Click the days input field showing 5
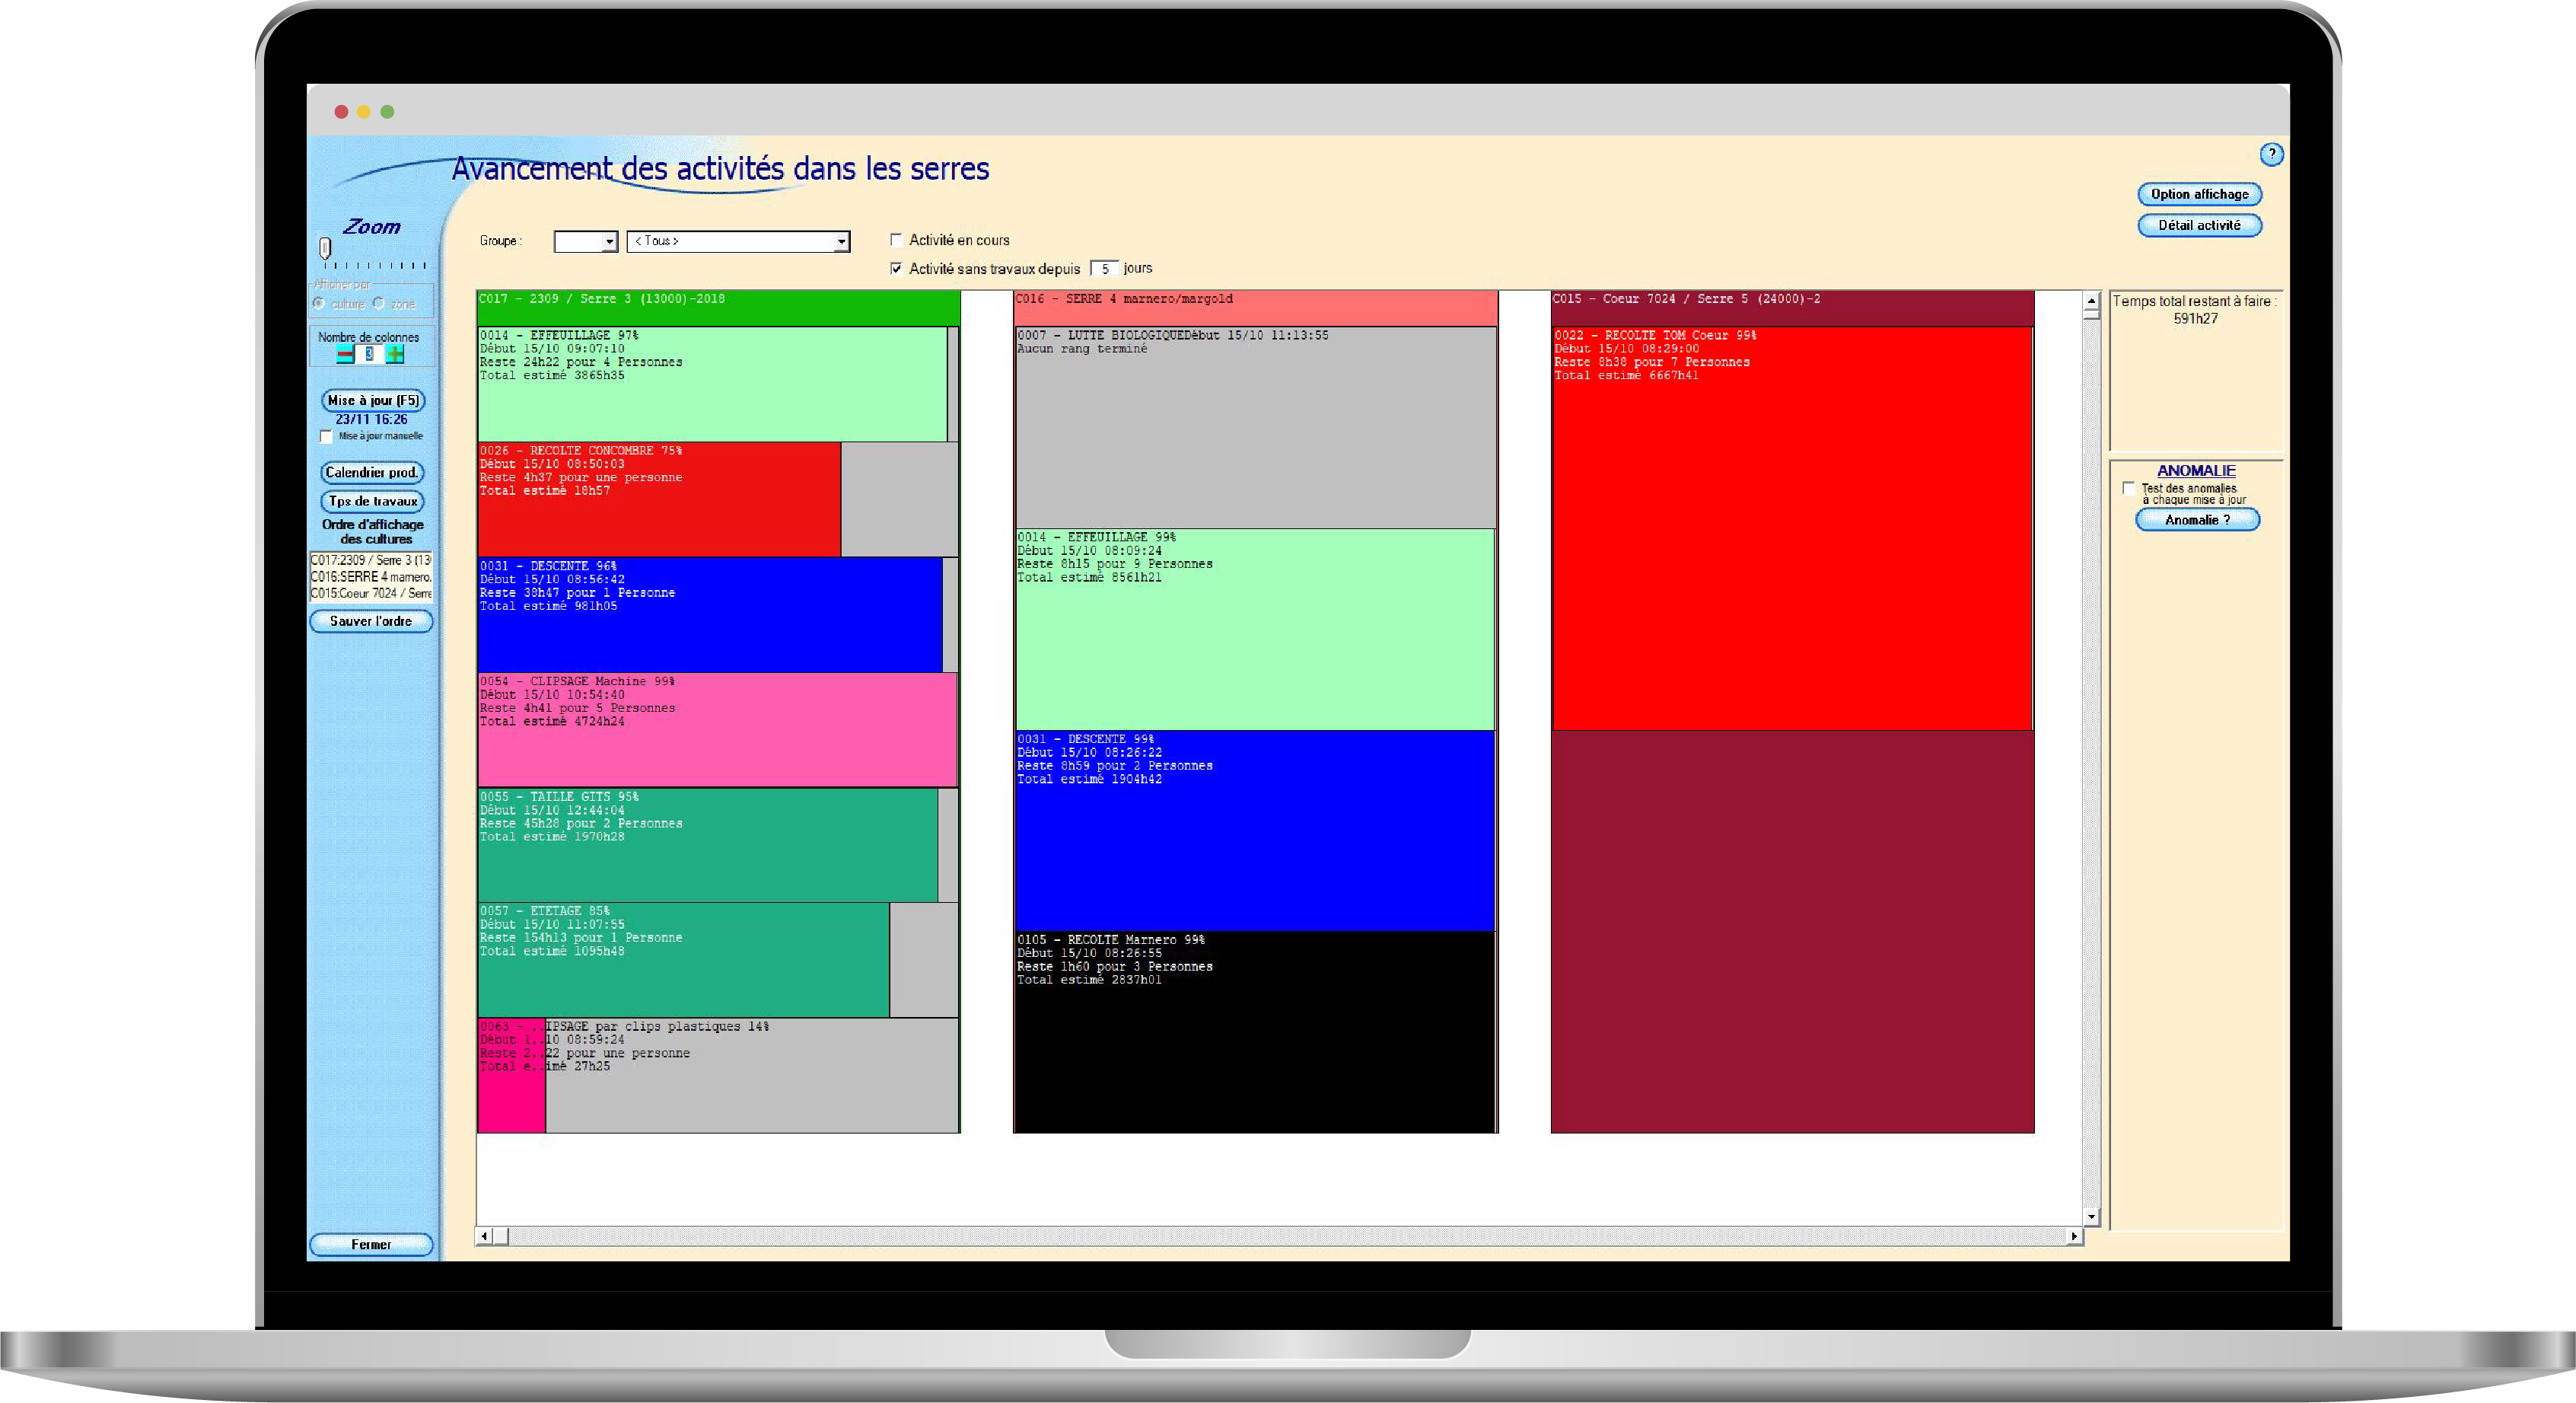 tap(1104, 268)
